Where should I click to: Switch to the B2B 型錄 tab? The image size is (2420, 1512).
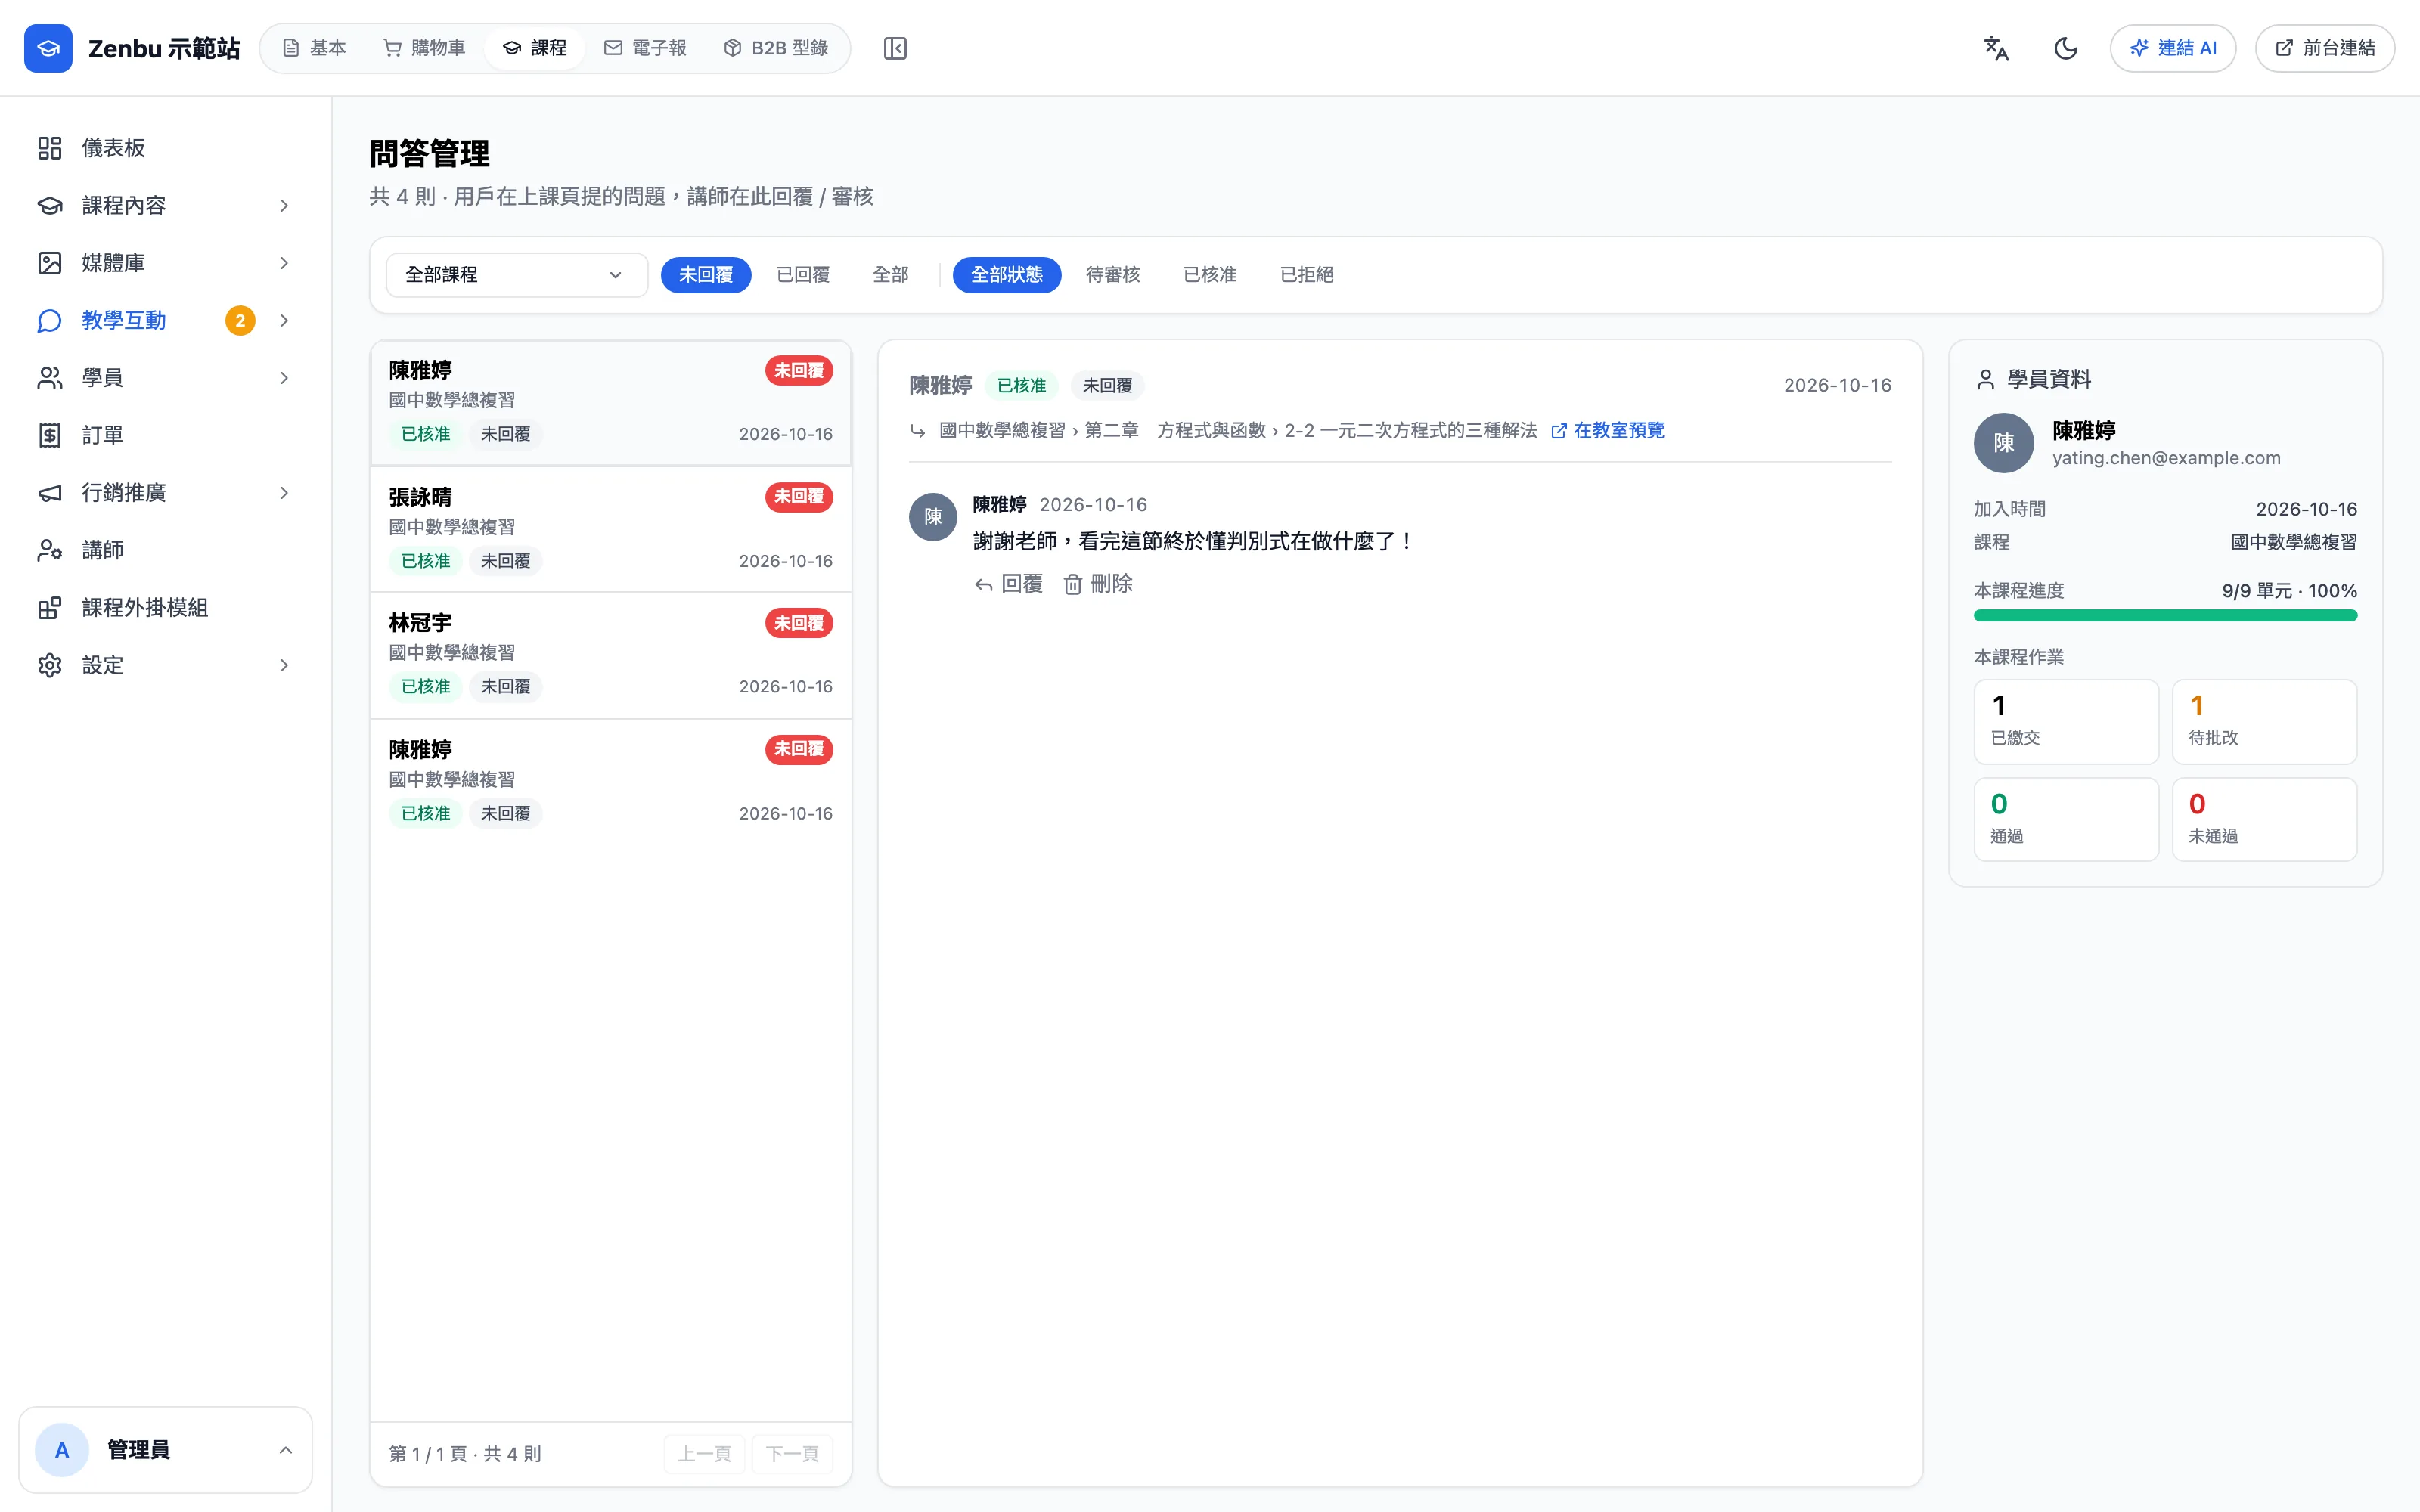776,48
